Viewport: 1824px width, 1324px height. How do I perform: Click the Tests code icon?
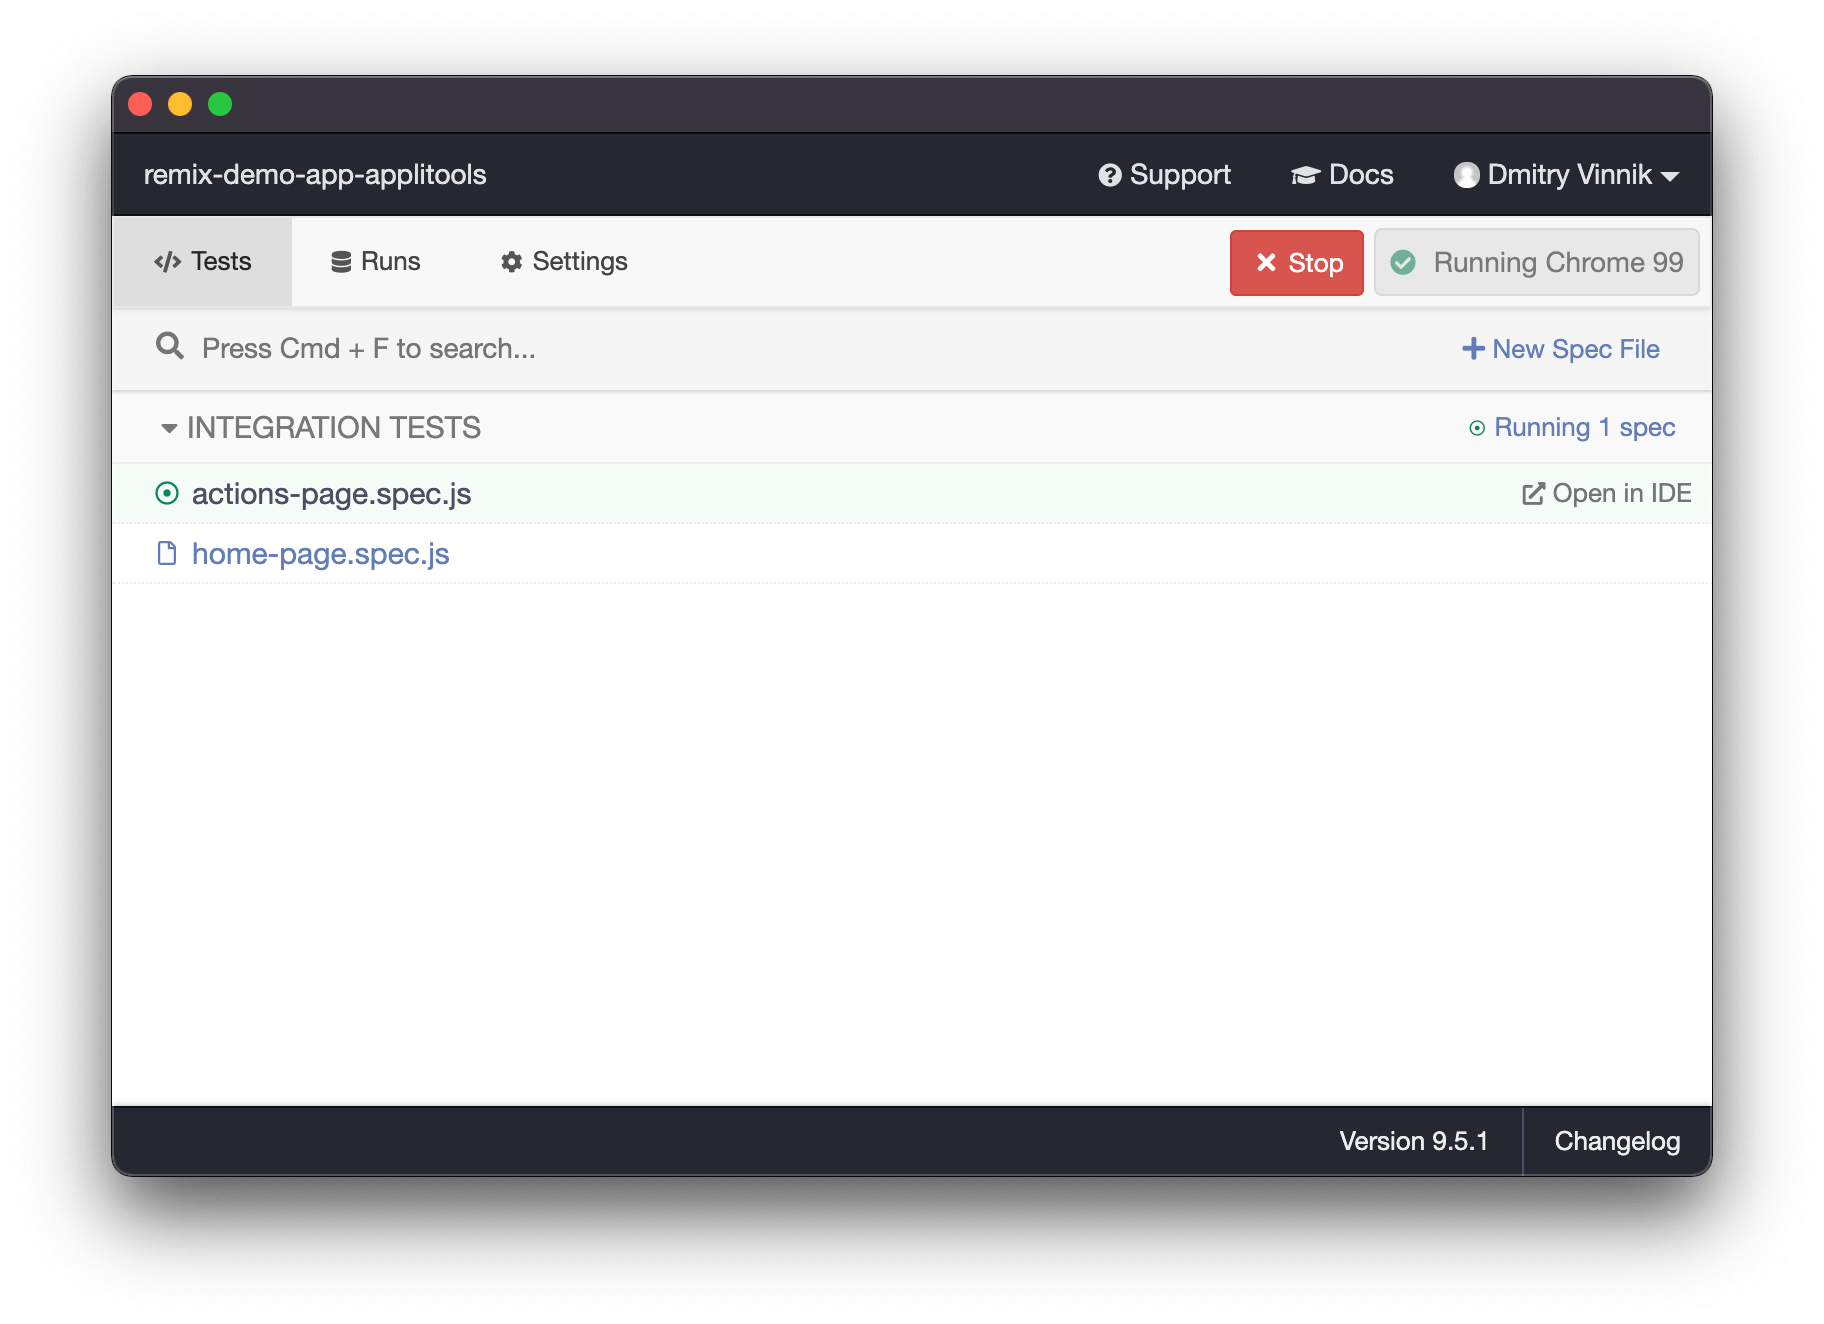point(167,261)
